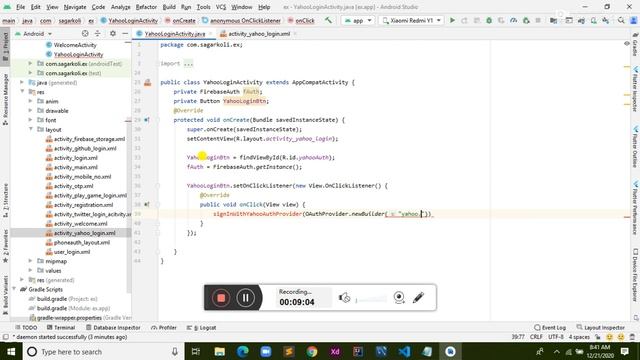Open Project panel settings gear
This screenshot has height=360, width=640.
pos(113,33)
